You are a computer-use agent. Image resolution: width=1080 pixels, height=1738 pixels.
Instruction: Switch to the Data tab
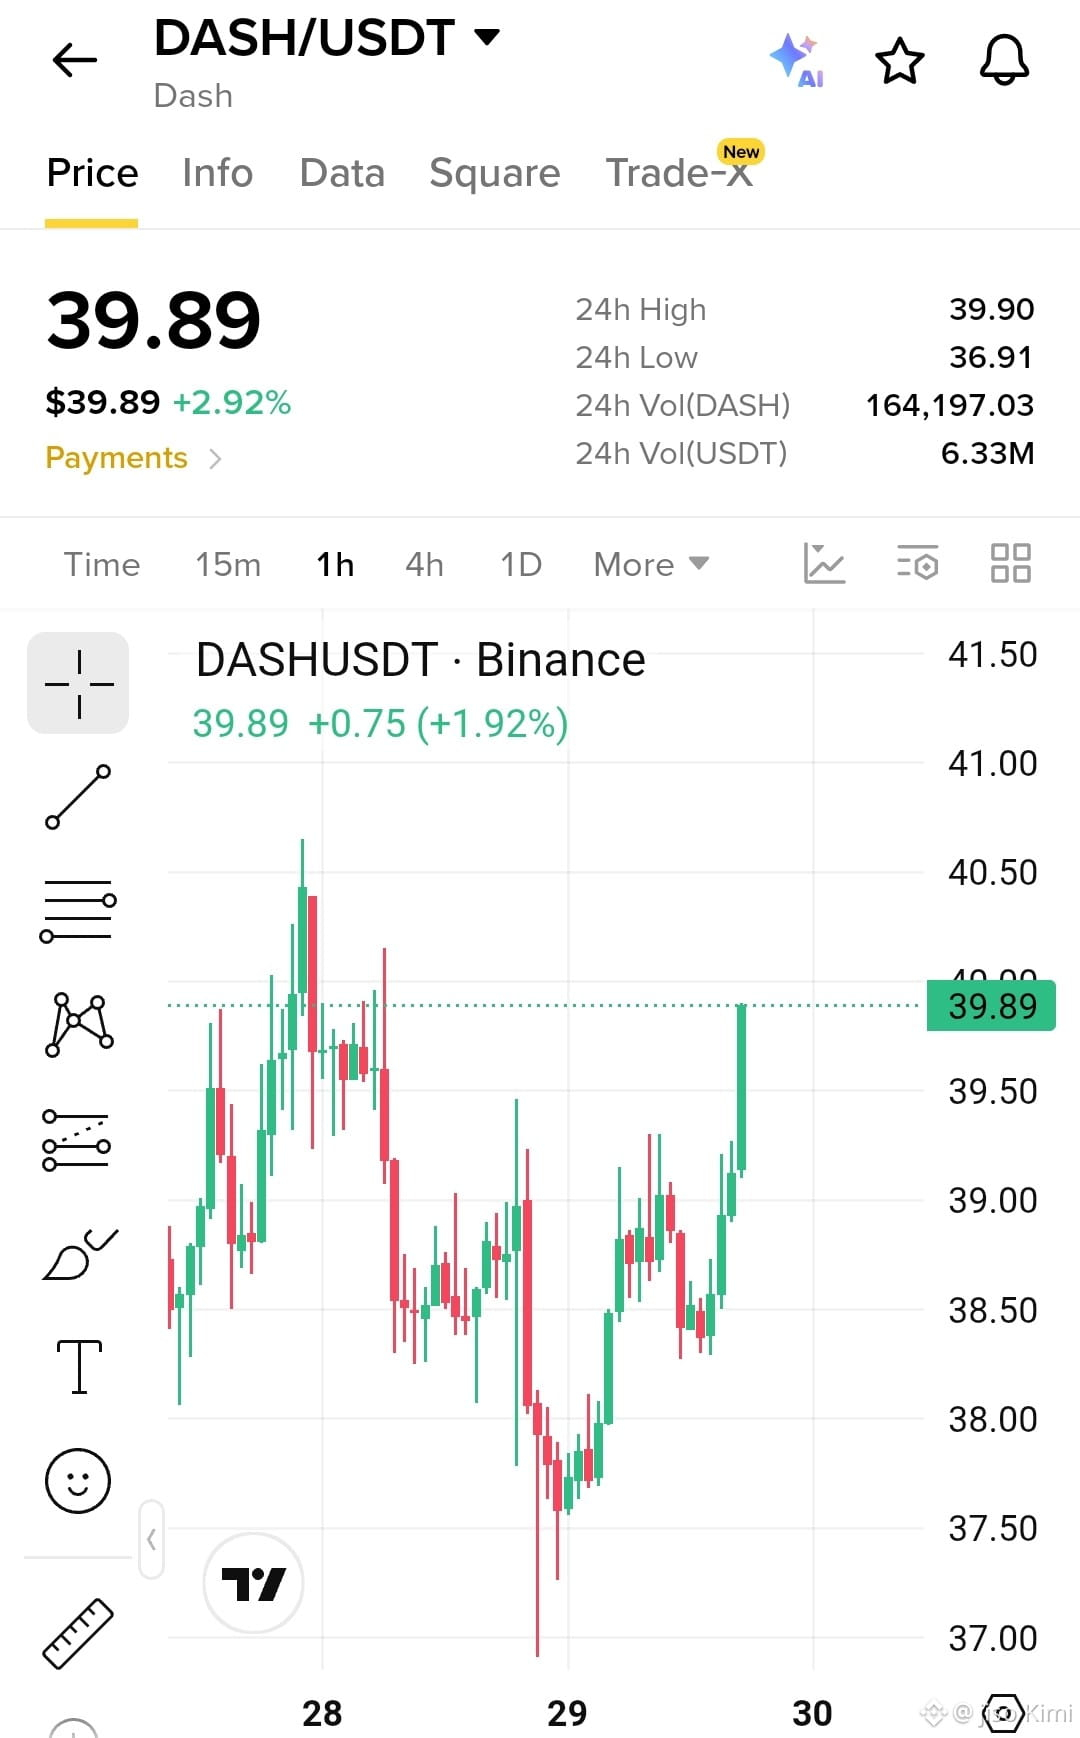tap(342, 173)
